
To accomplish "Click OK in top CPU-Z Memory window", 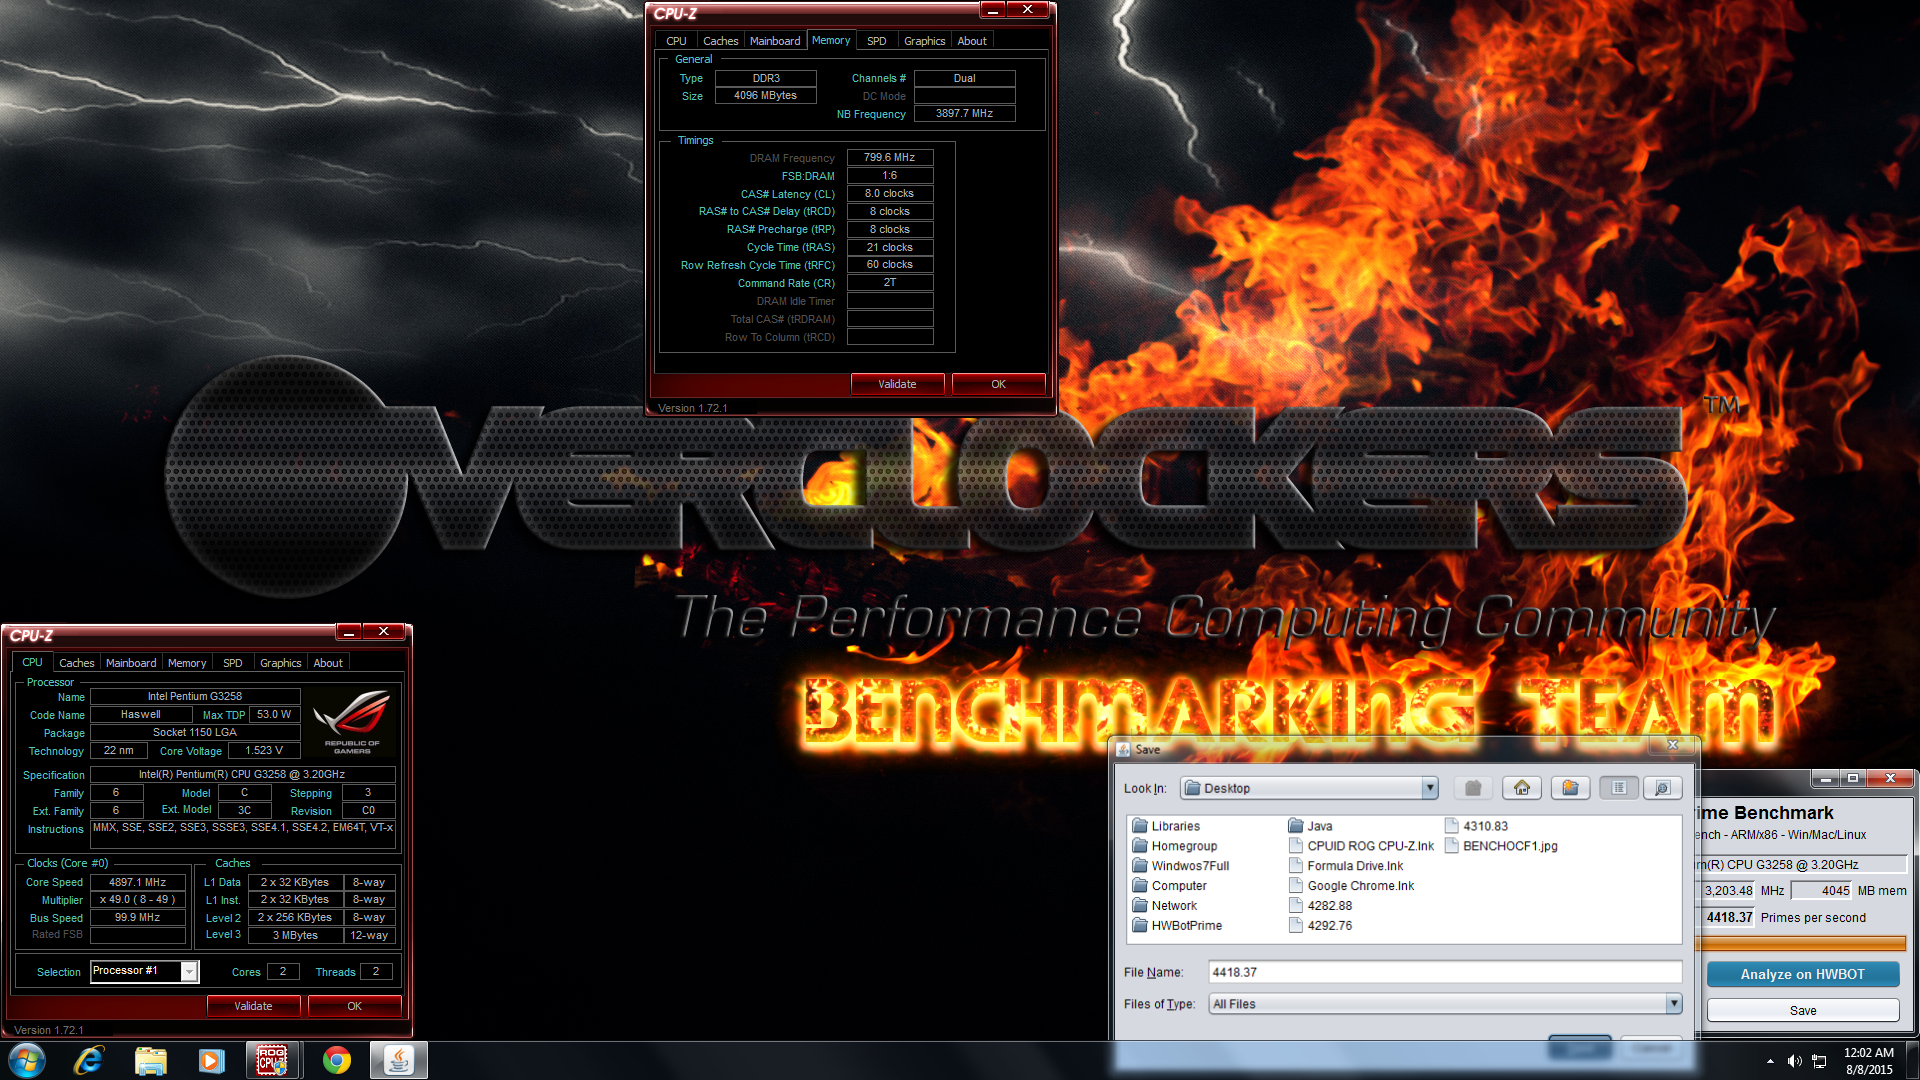I will (x=998, y=384).
